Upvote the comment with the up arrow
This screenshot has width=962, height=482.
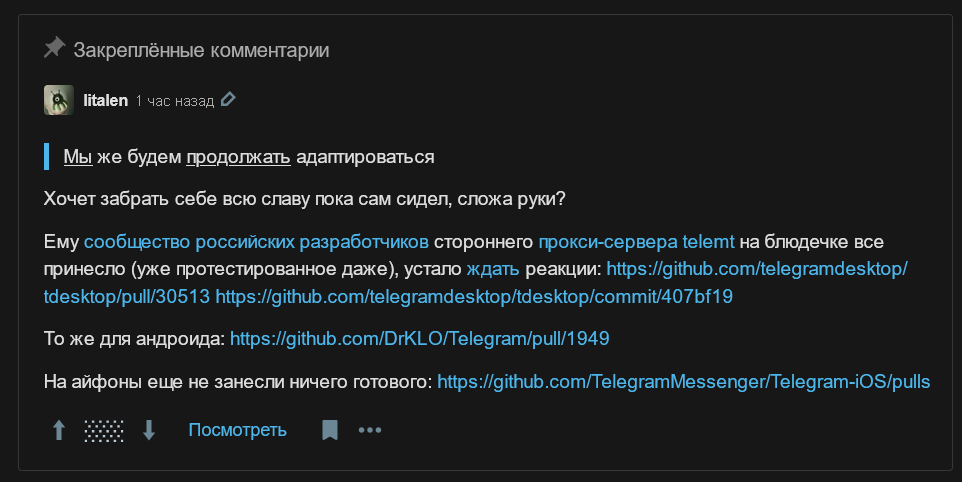tap(59, 430)
